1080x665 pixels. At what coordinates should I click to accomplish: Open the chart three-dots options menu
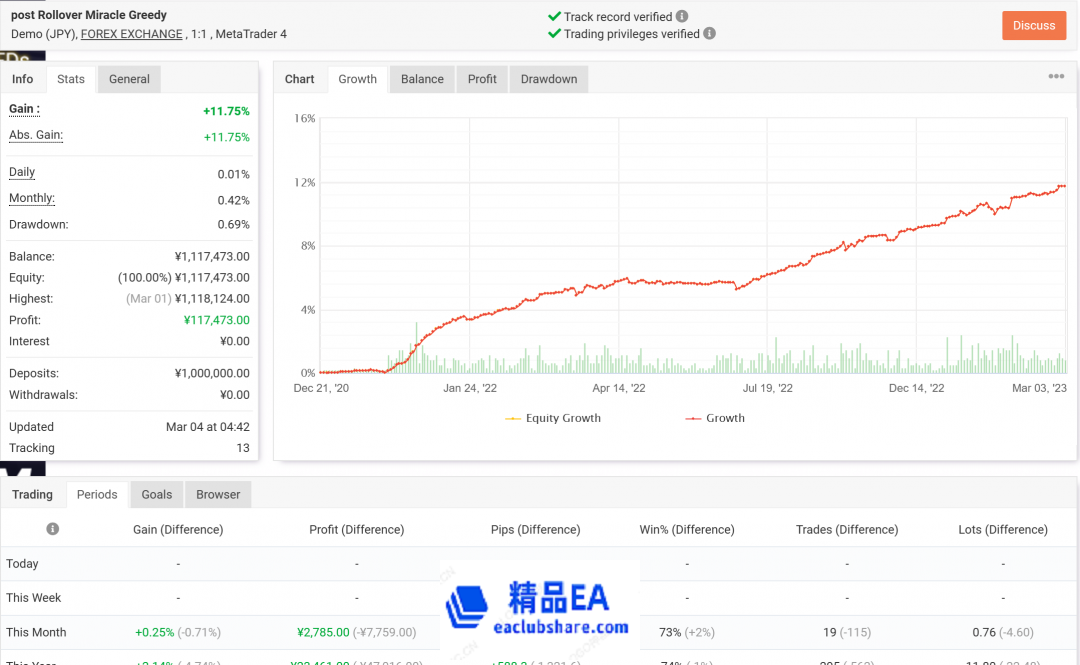point(1056,76)
